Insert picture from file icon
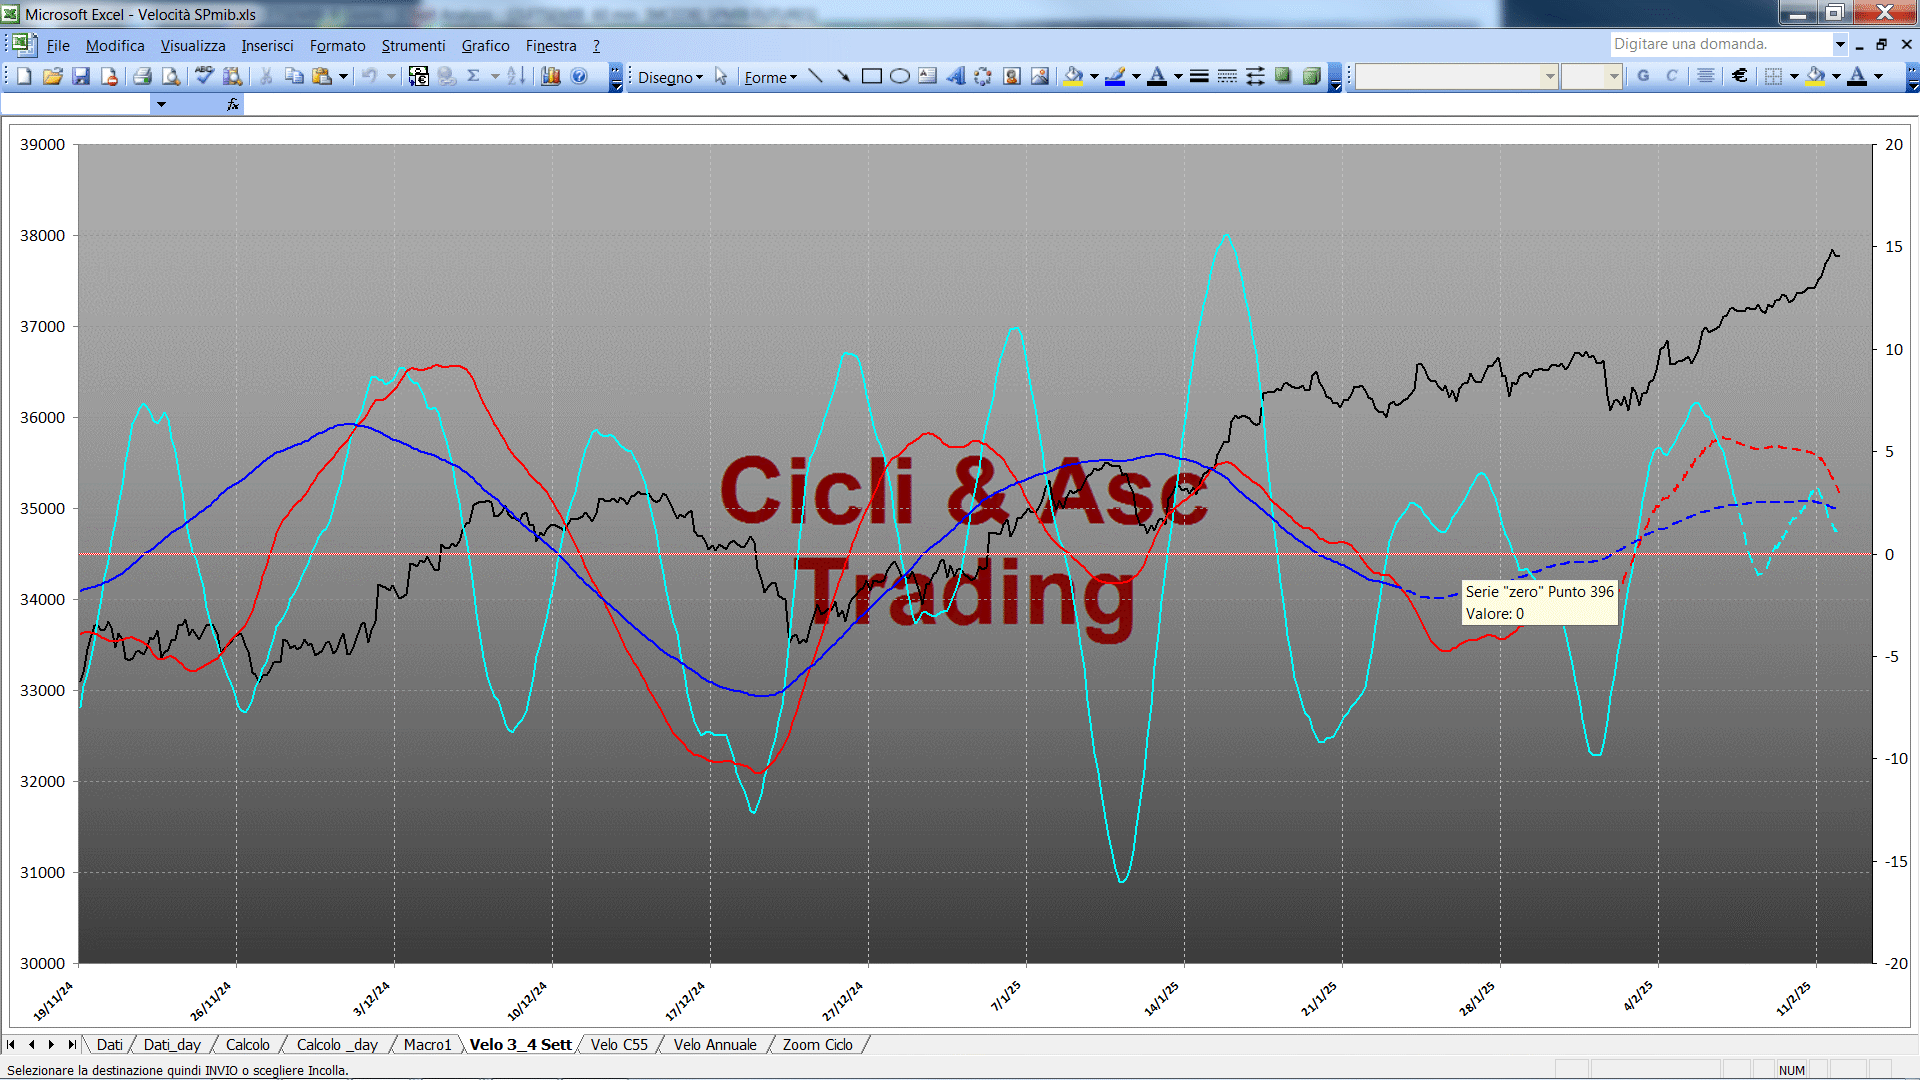 click(x=1040, y=76)
